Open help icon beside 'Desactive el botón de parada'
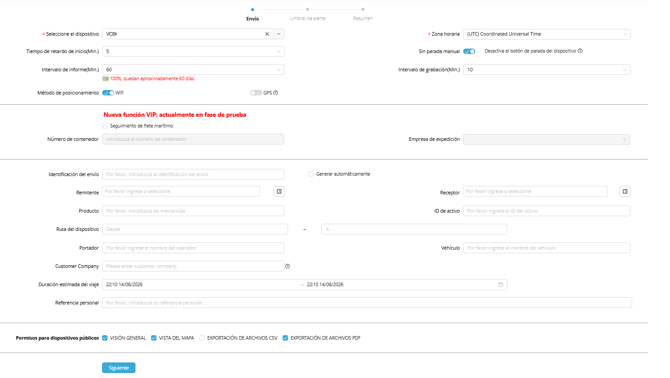670x378 pixels. pos(580,51)
